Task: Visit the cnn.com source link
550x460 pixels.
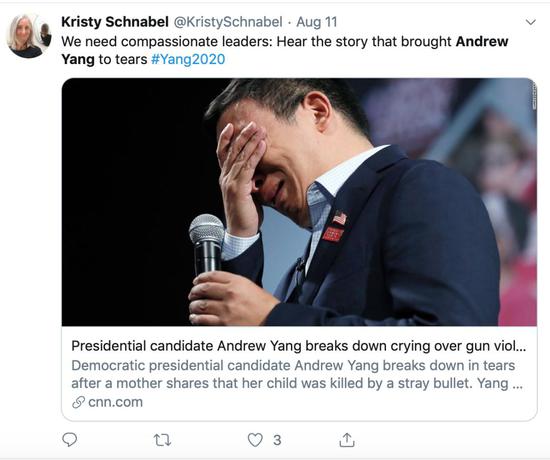Action: (x=115, y=402)
